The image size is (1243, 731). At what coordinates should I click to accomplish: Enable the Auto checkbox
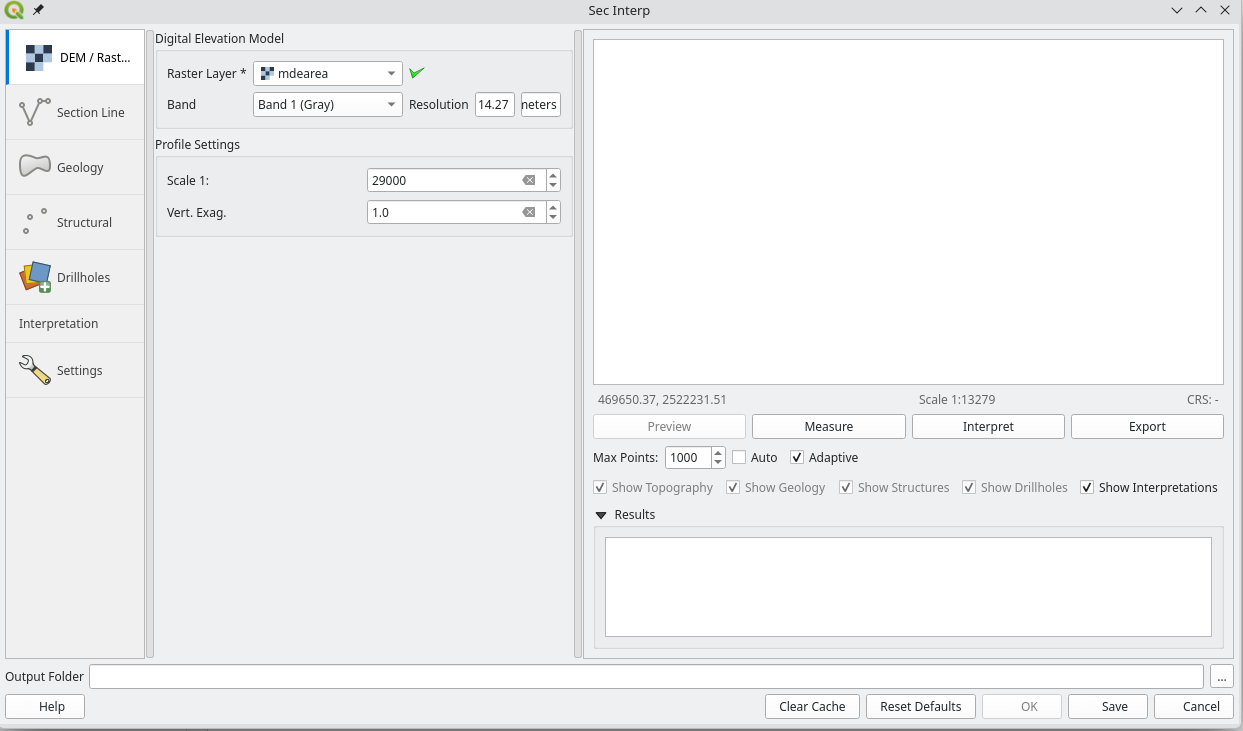click(739, 457)
